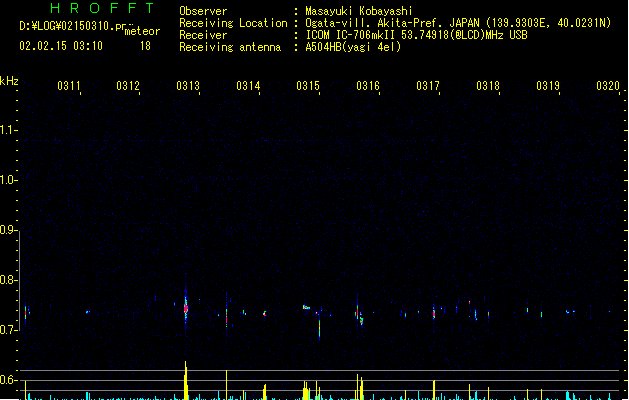
Task: Click the meteor count value 18
Action: tap(145, 46)
